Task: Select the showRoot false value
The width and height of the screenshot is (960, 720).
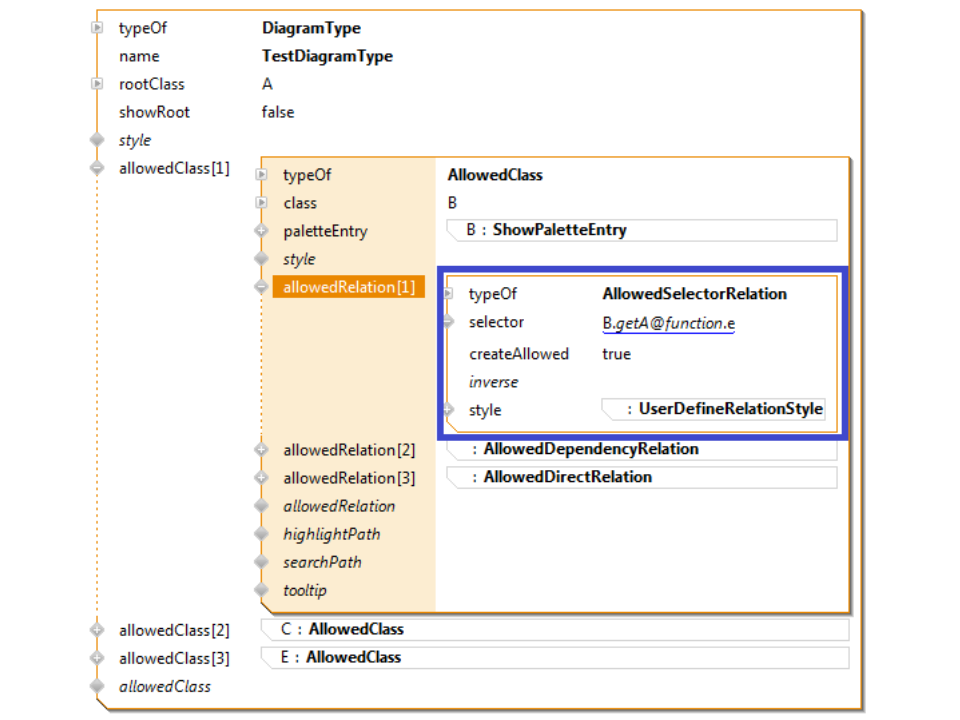Action: 278,112
